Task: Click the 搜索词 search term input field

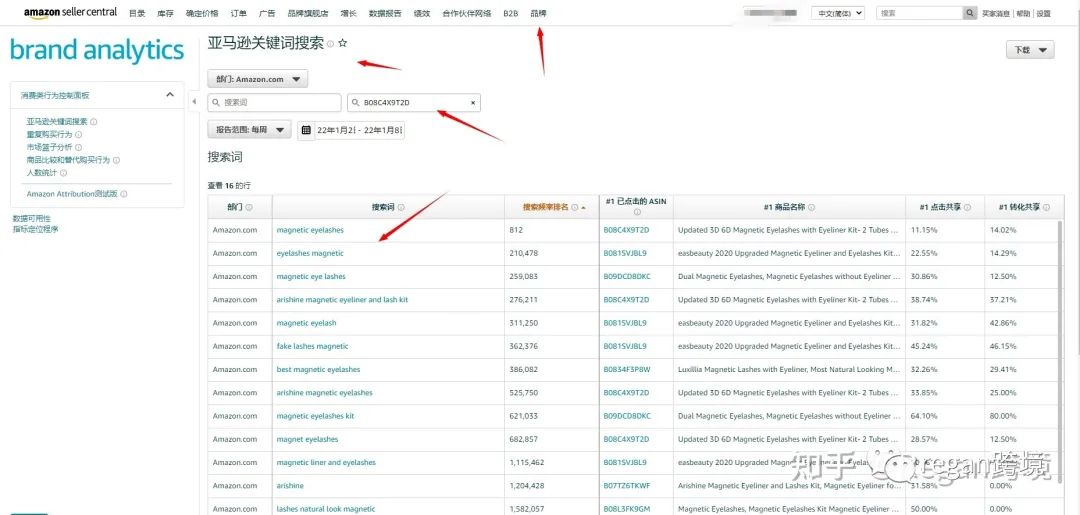Action: click(x=275, y=103)
